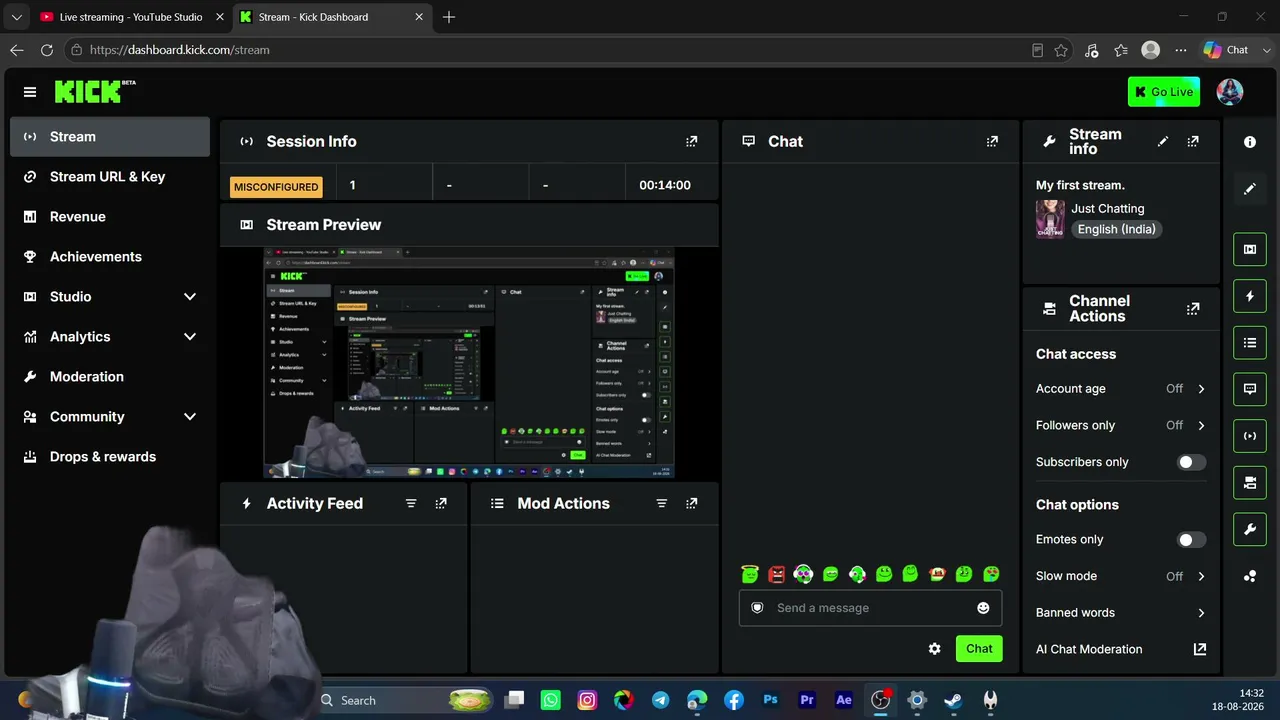Open Drops & rewards
1280x720 pixels.
click(110, 457)
